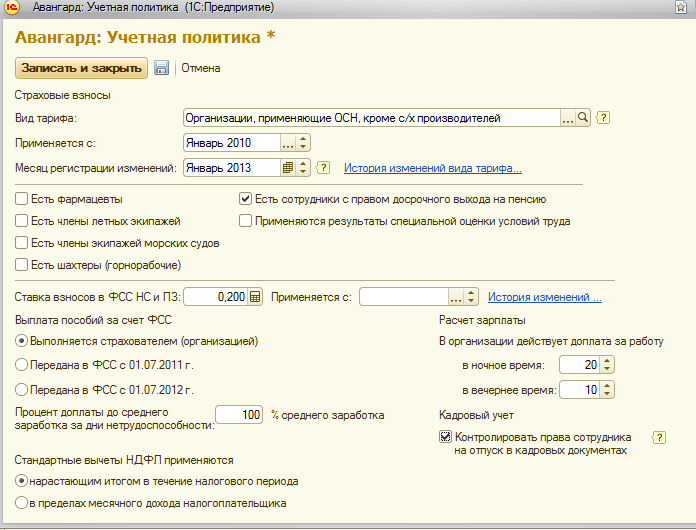Click Месяц регистрации изменений field Январь 2013
Viewport: 696px width, 530px height.
232,168
